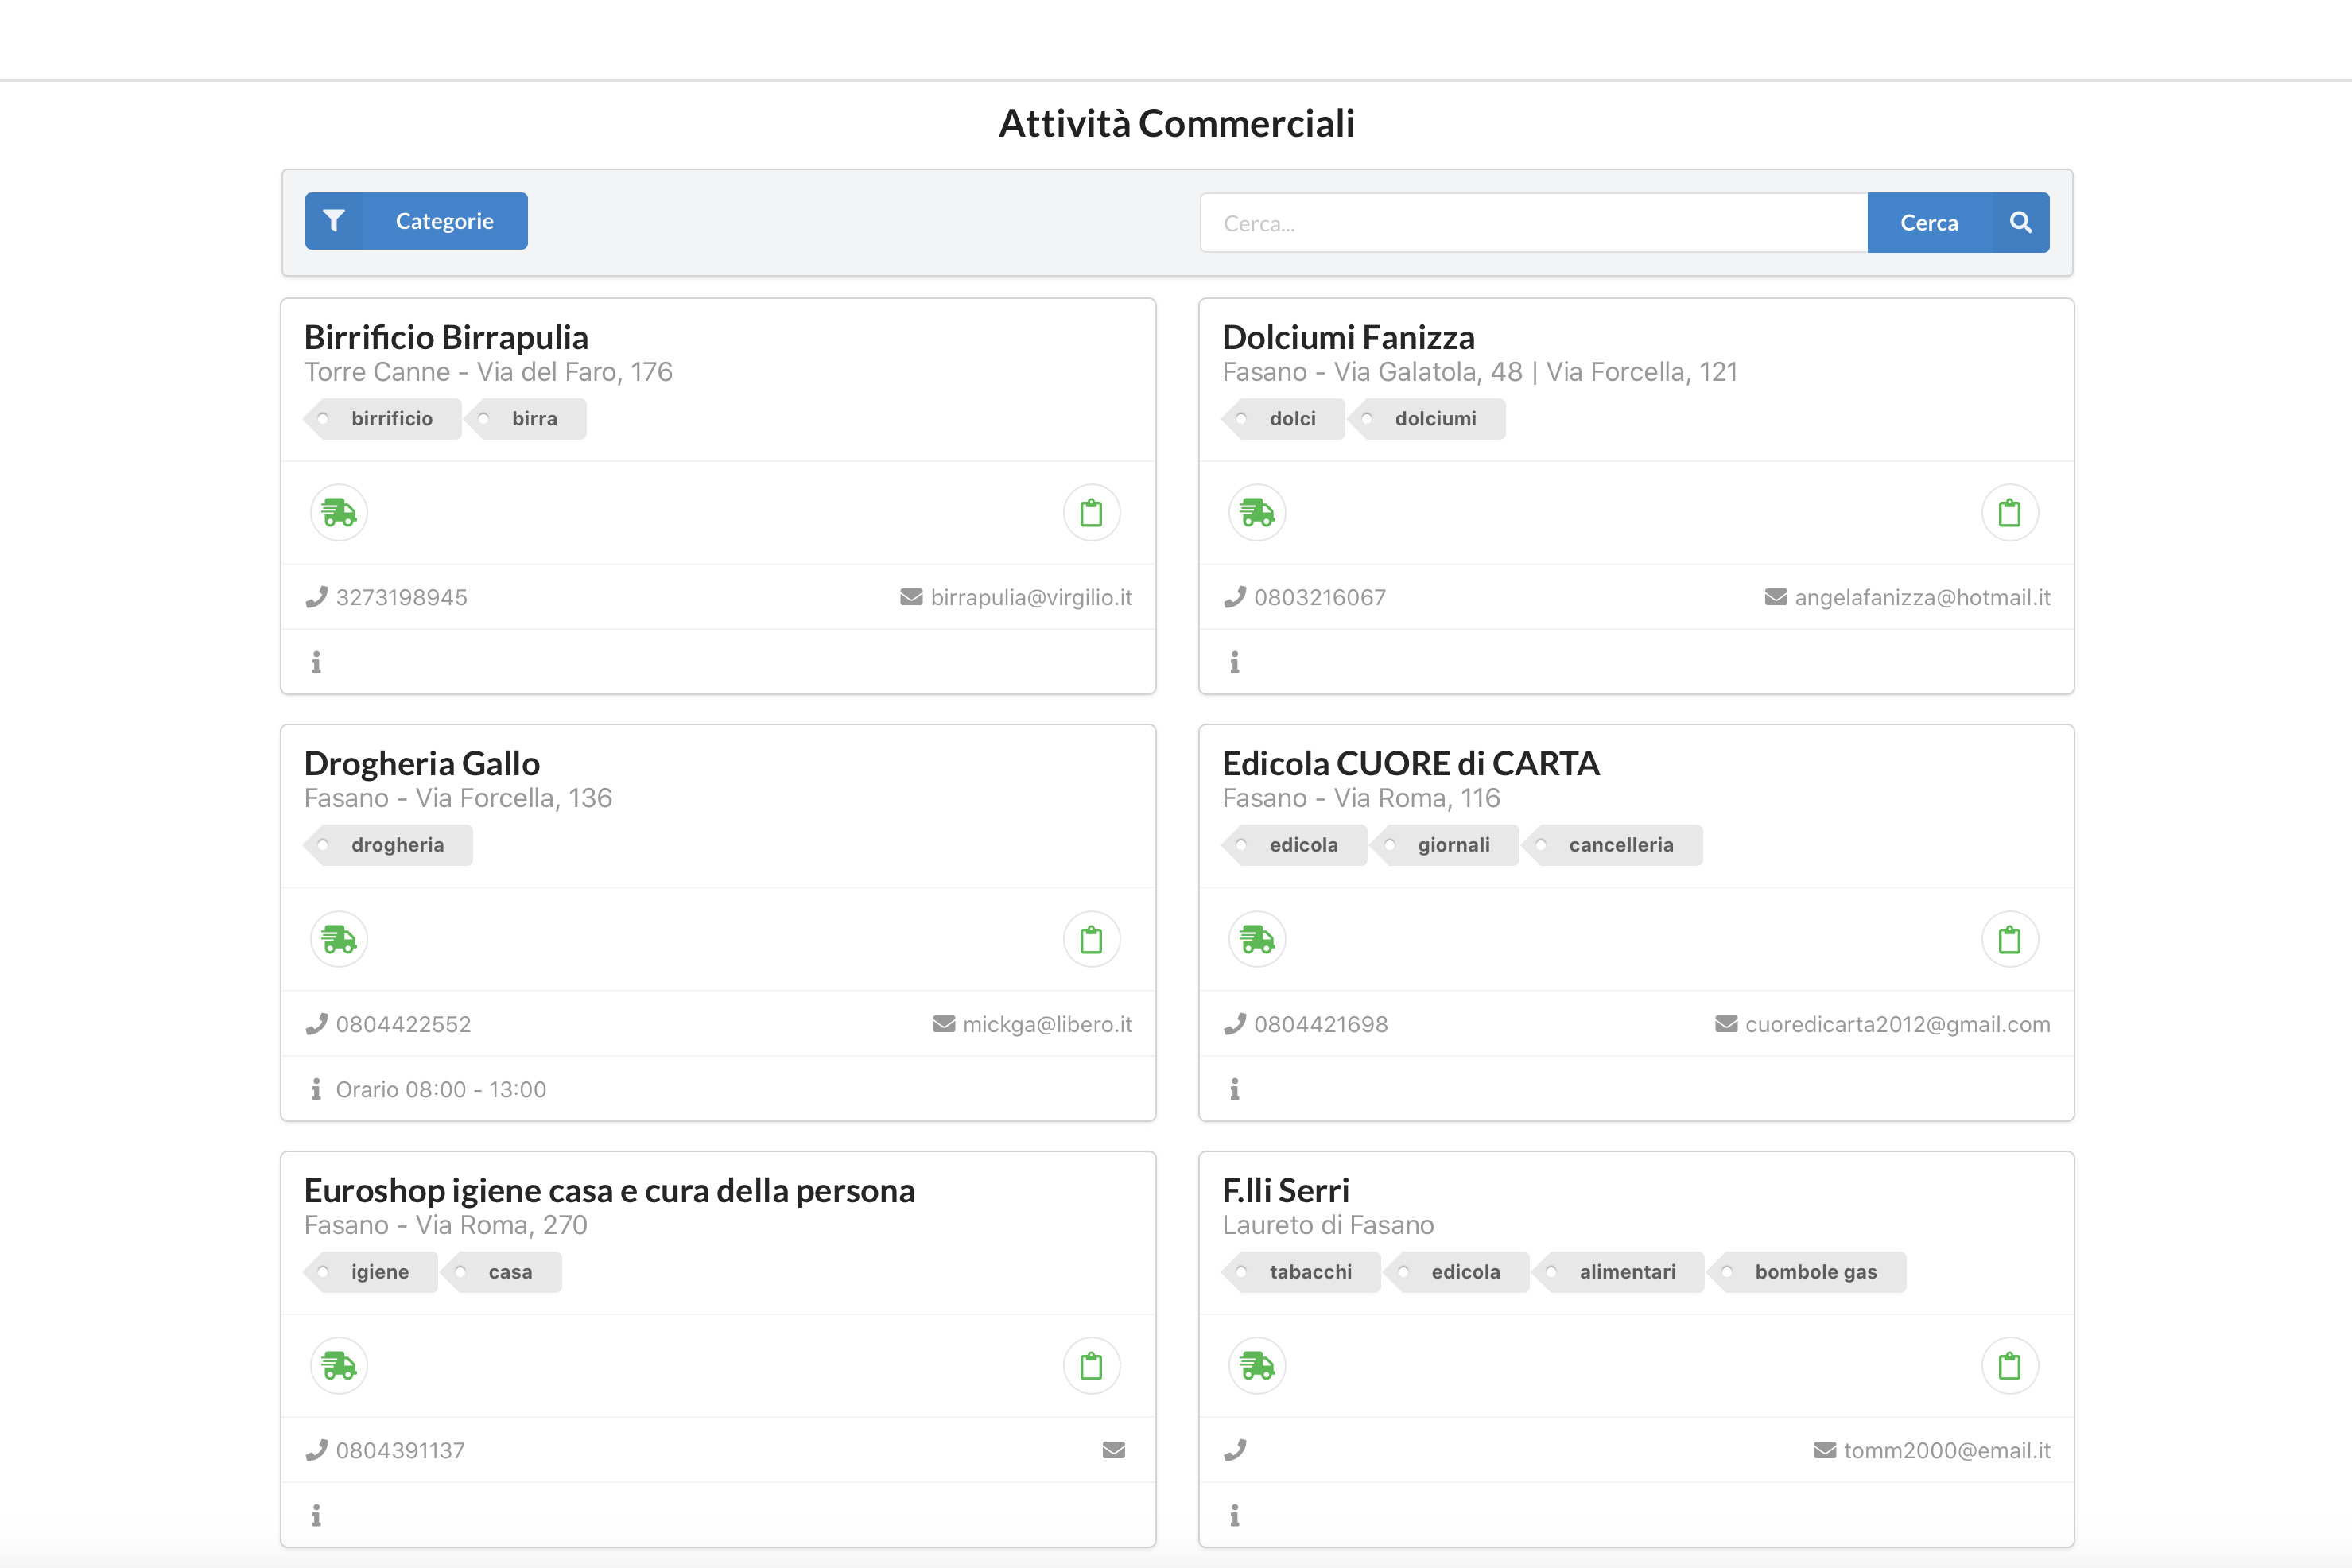Click phone icon next to 0803216067
Screen dimensions: 2352x1568
click(1235, 597)
